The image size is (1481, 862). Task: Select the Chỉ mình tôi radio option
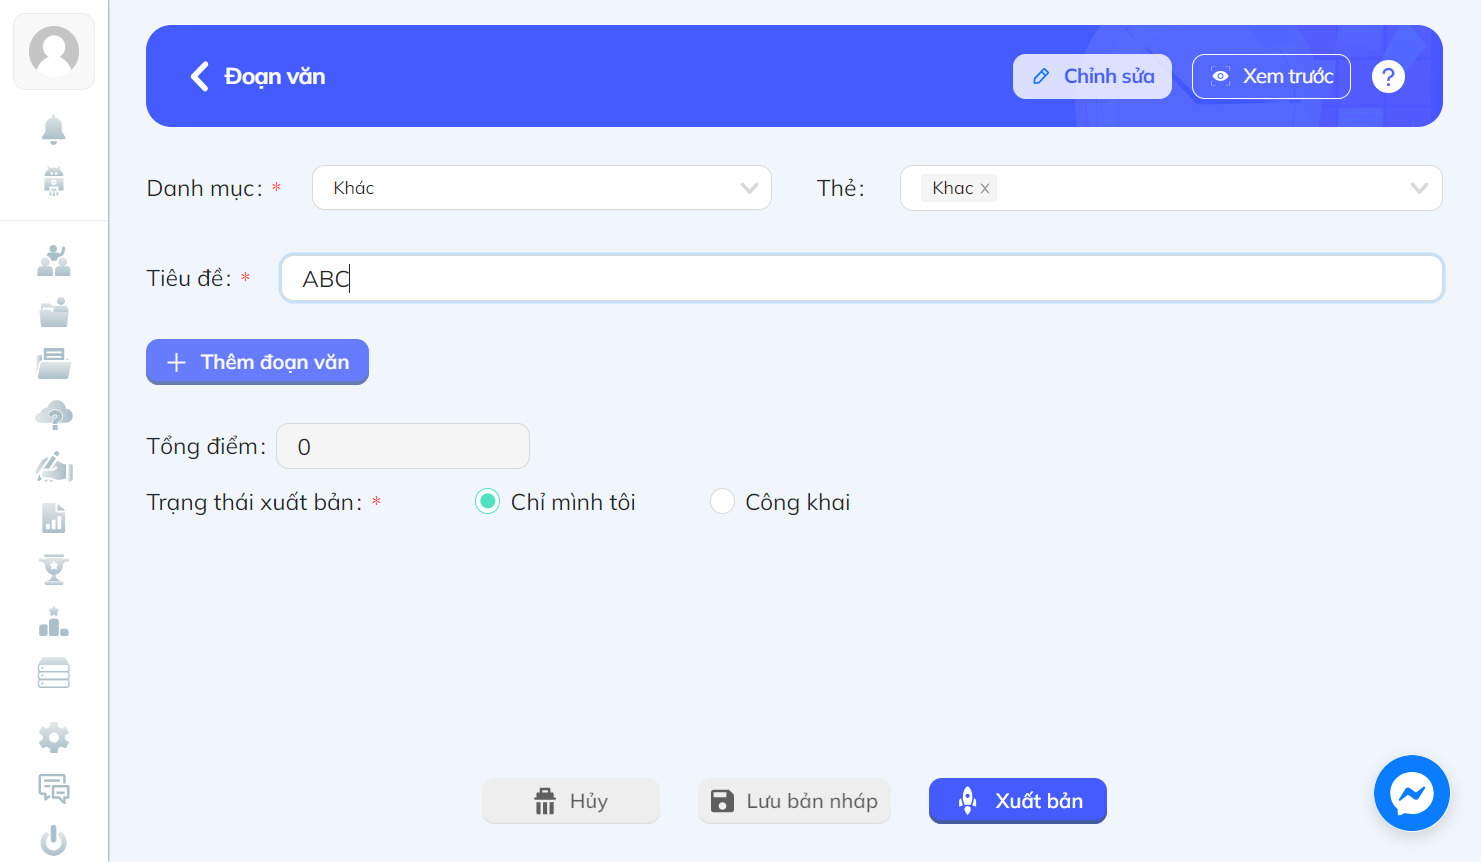click(487, 502)
